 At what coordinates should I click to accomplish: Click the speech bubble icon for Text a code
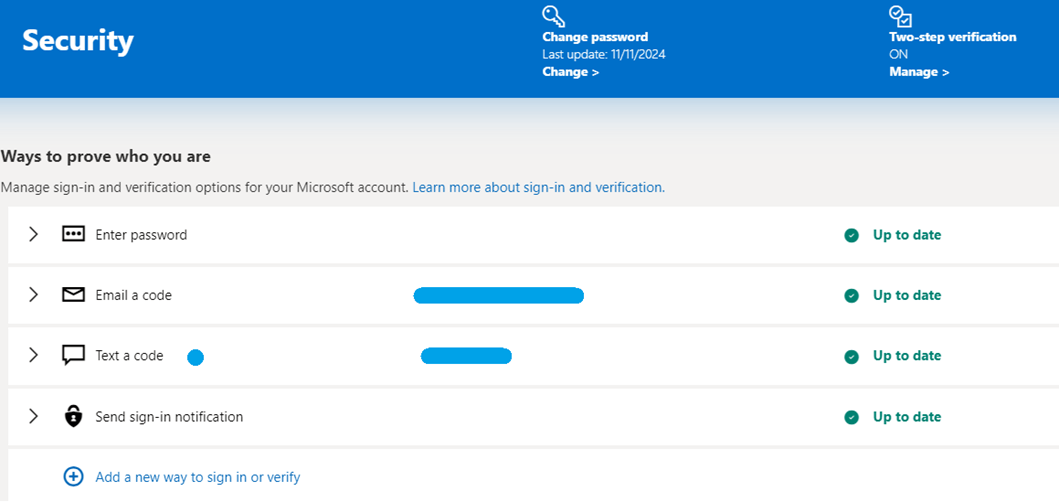(x=73, y=355)
